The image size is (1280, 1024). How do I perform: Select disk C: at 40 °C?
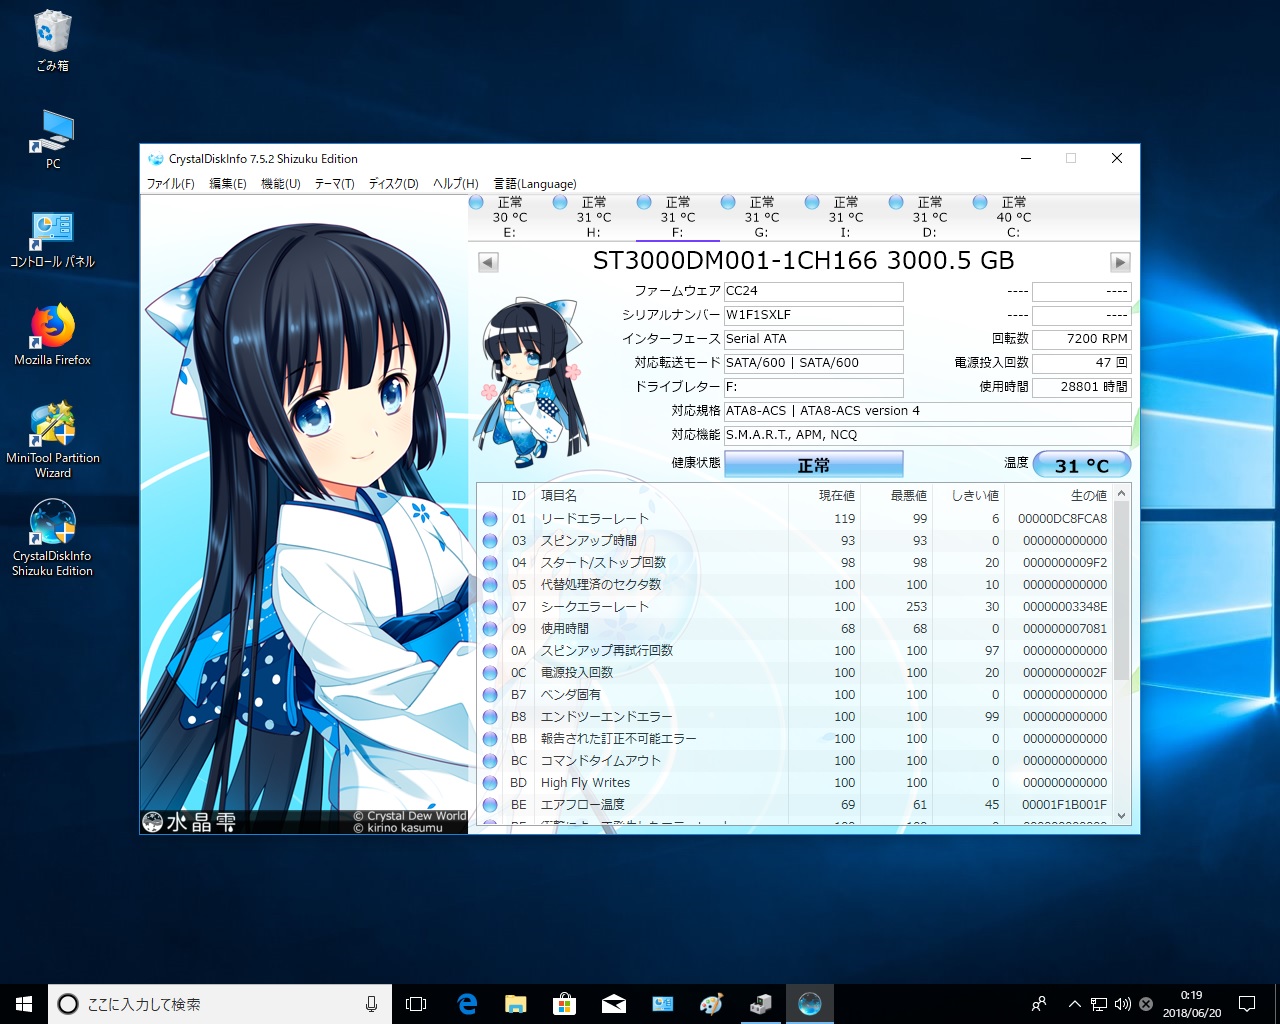pos(1014,217)
